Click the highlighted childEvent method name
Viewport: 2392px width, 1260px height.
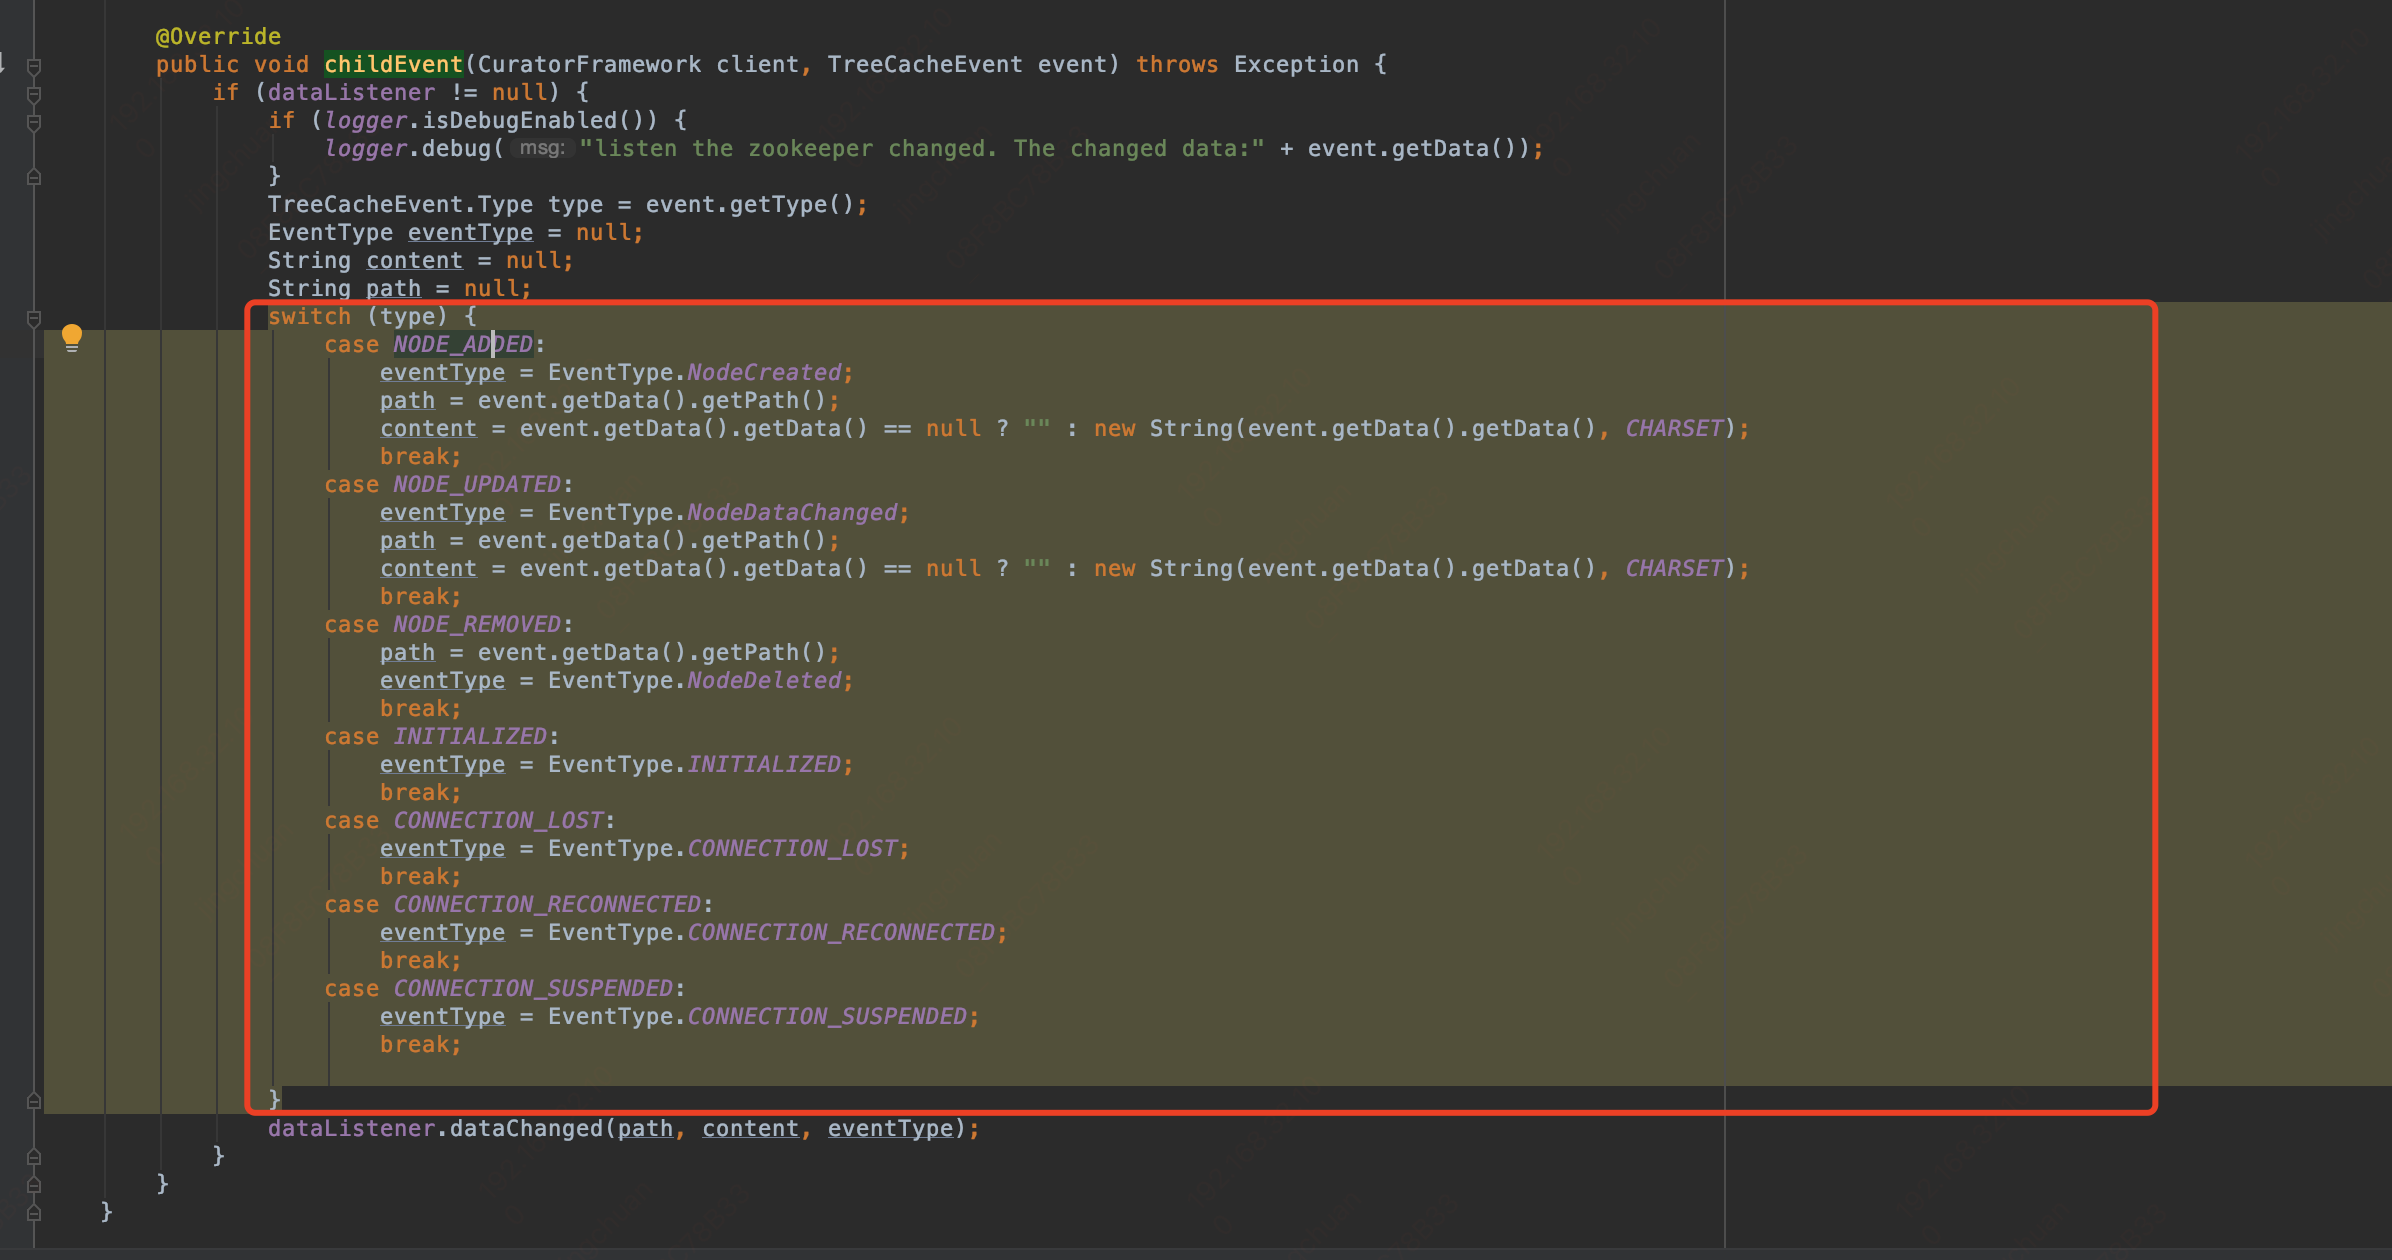coord(393,65)
